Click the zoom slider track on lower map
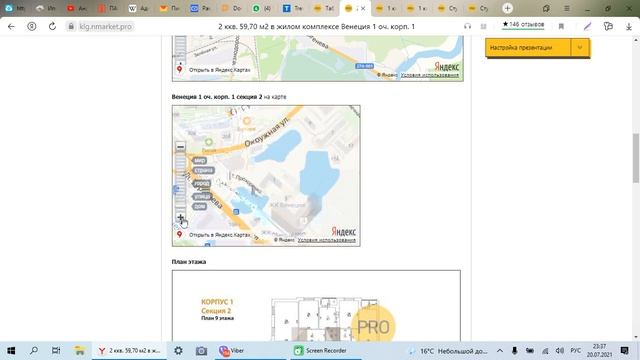 tap(180, 182)
